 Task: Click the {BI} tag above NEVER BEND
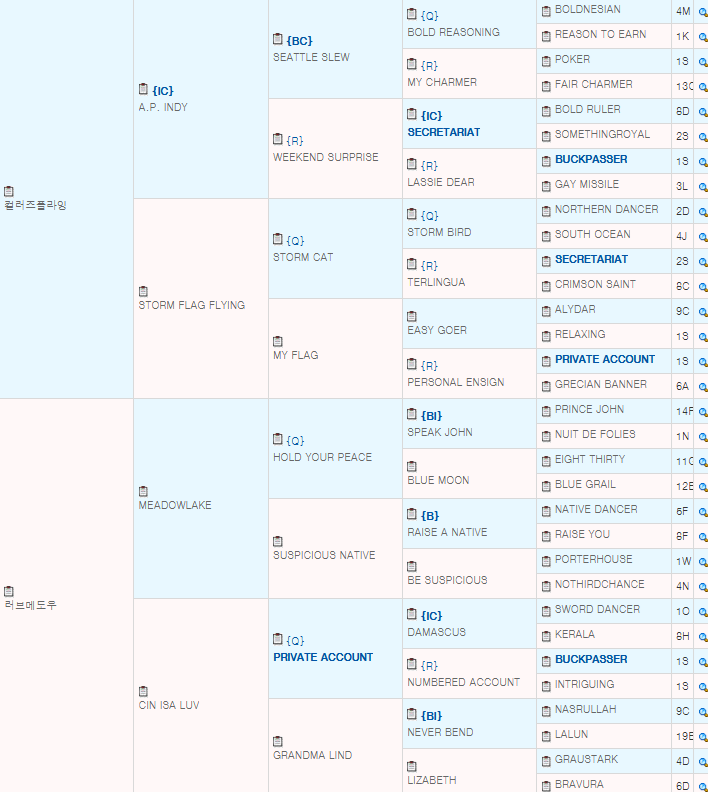[x=431, y=716]
